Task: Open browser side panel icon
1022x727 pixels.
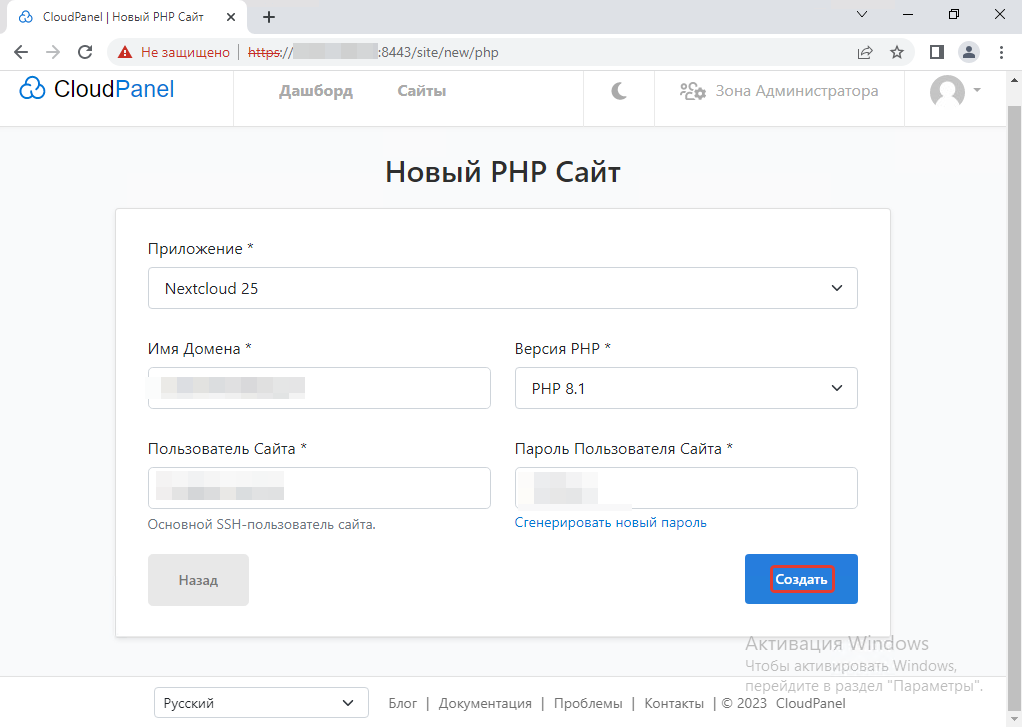Action: click(x=937, y=52)
